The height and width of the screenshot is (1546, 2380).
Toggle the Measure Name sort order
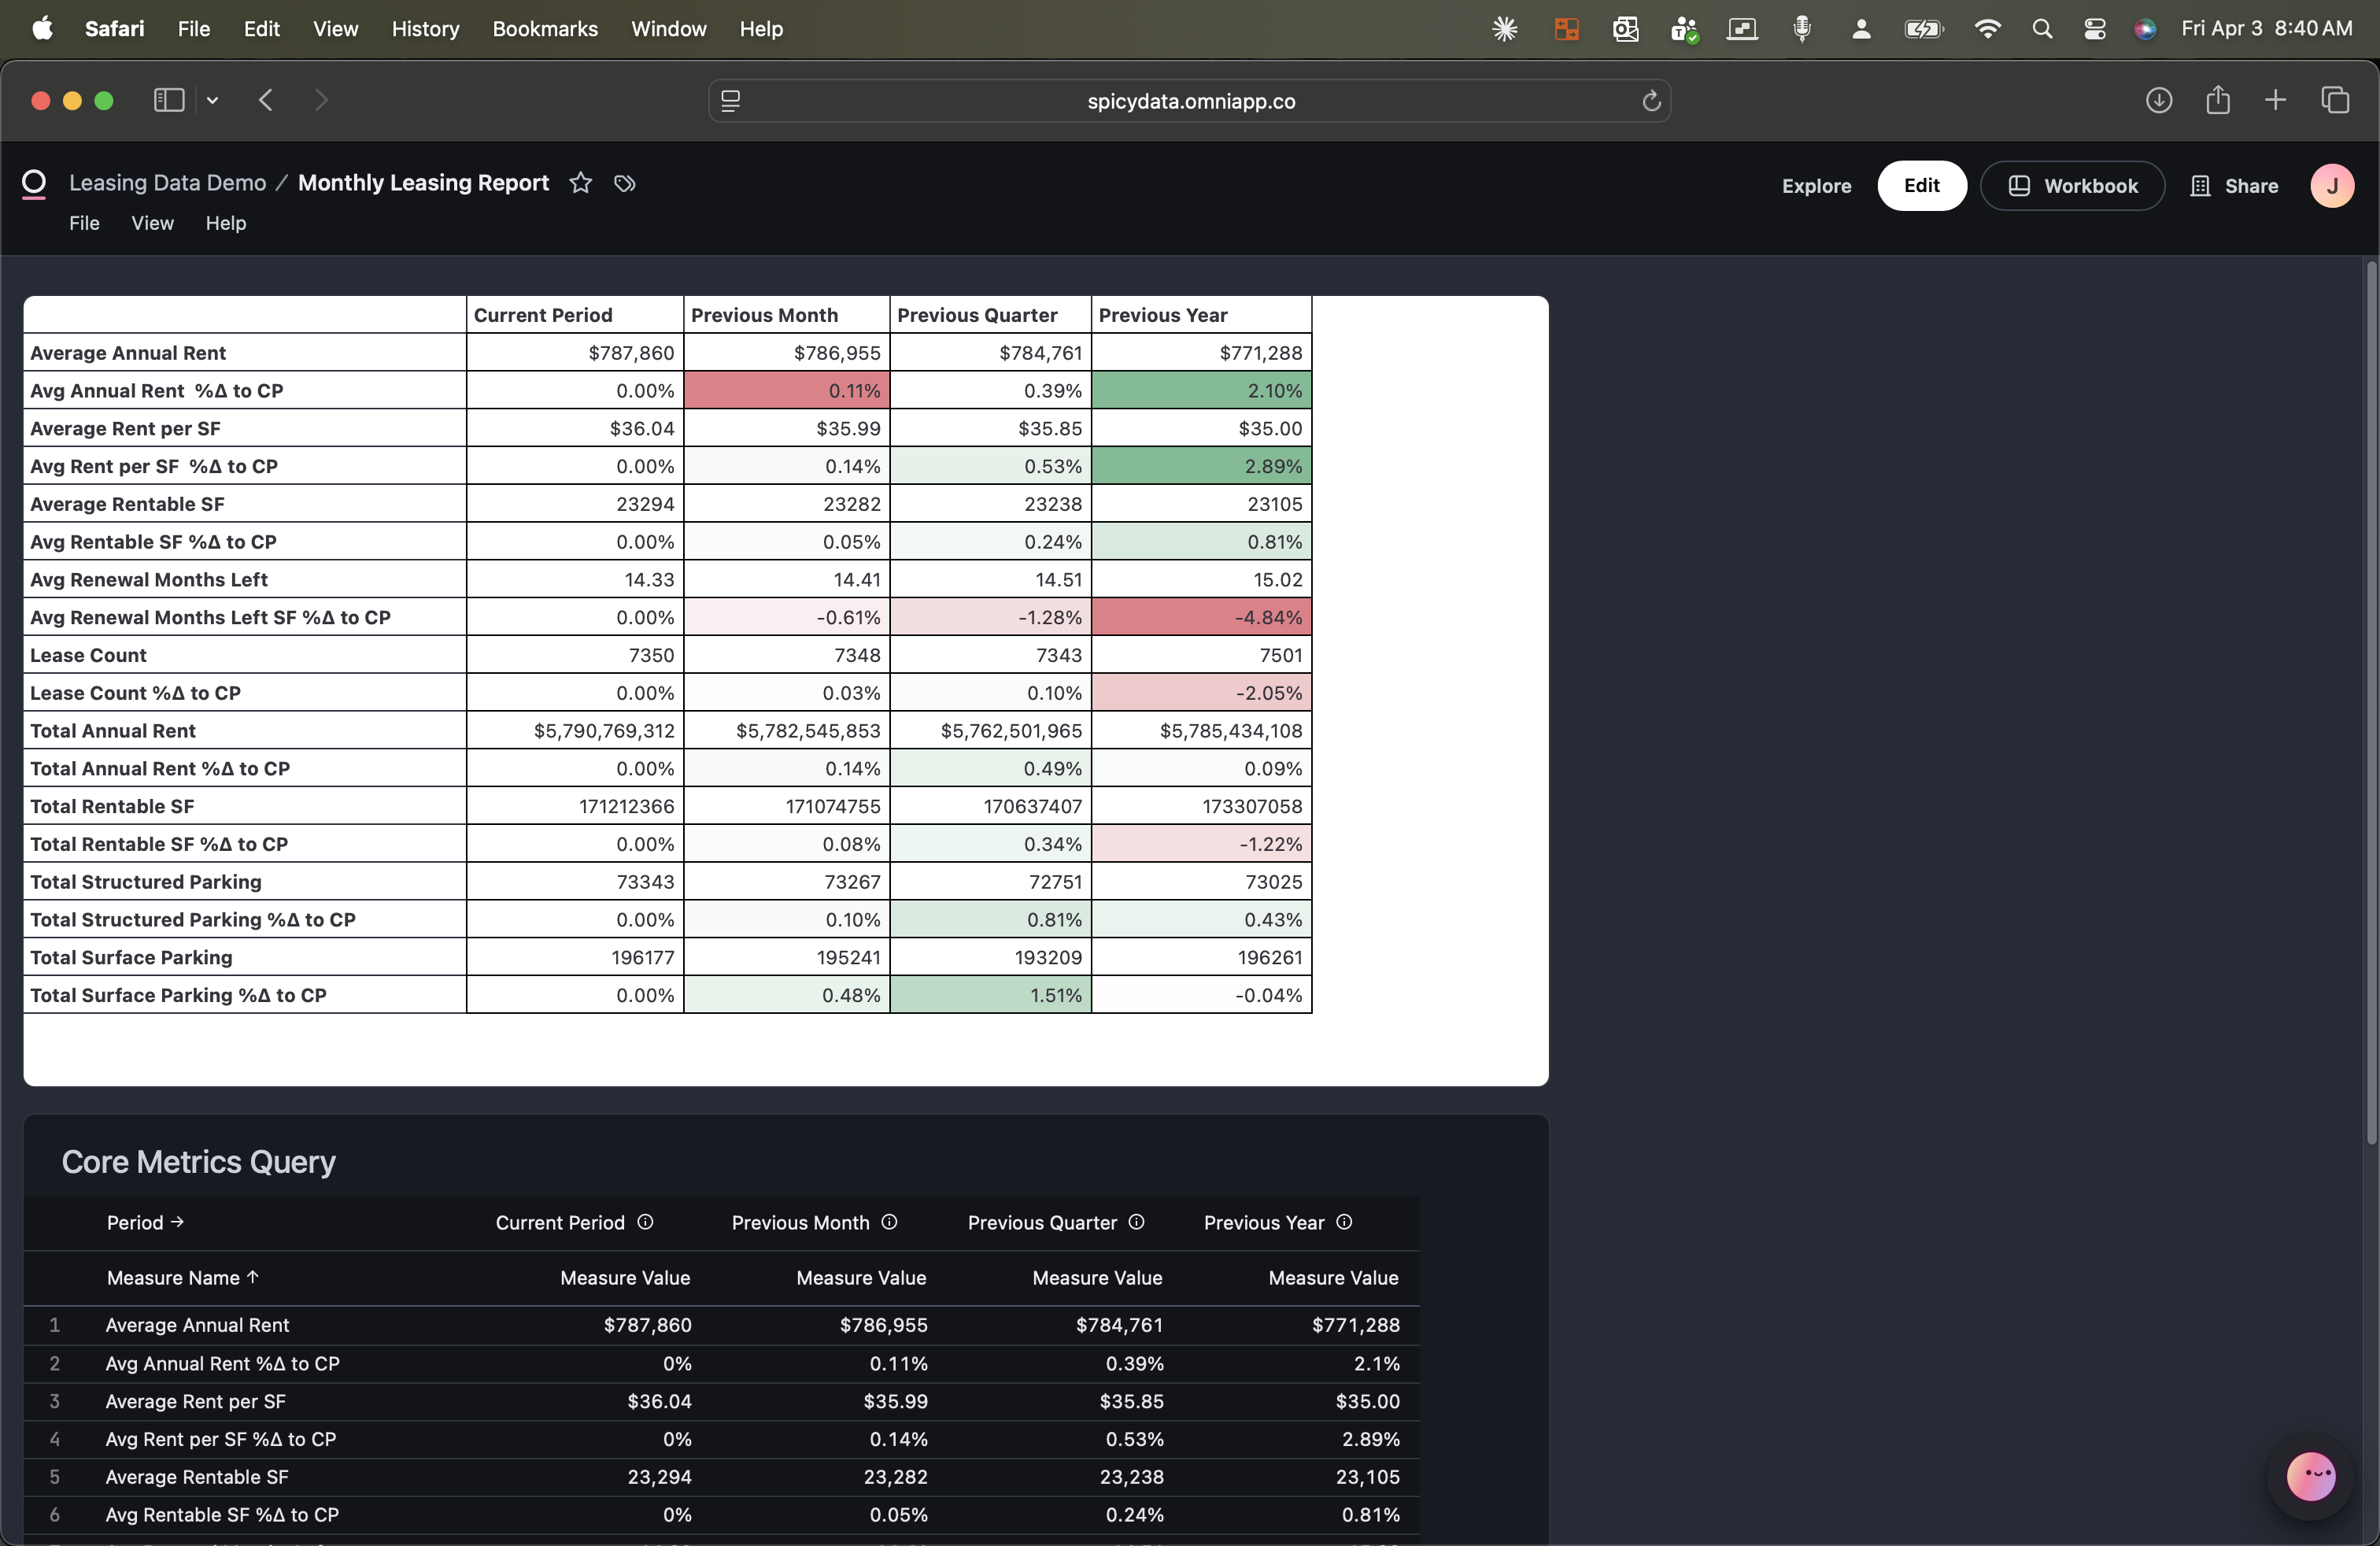coord(251,1277)
